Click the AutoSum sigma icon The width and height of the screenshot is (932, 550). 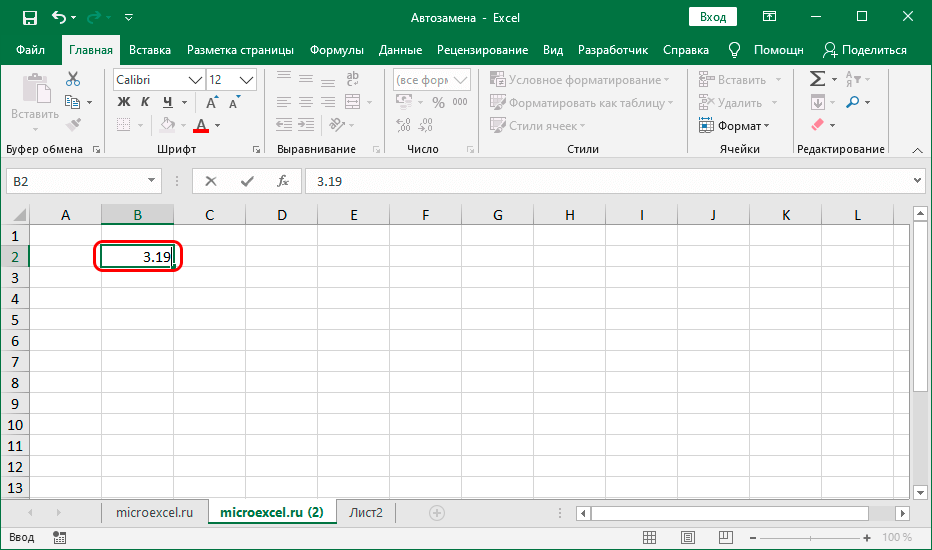point(817,79)
